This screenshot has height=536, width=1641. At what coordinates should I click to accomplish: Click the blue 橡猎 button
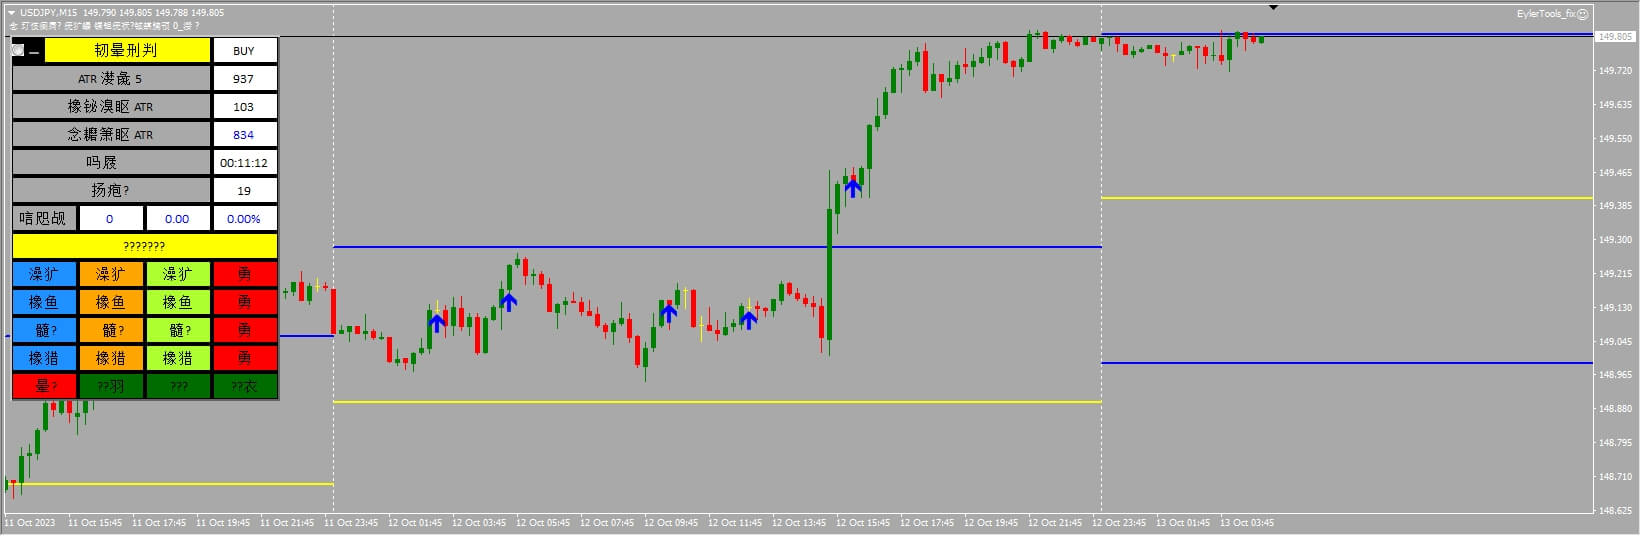coord(44,358)
